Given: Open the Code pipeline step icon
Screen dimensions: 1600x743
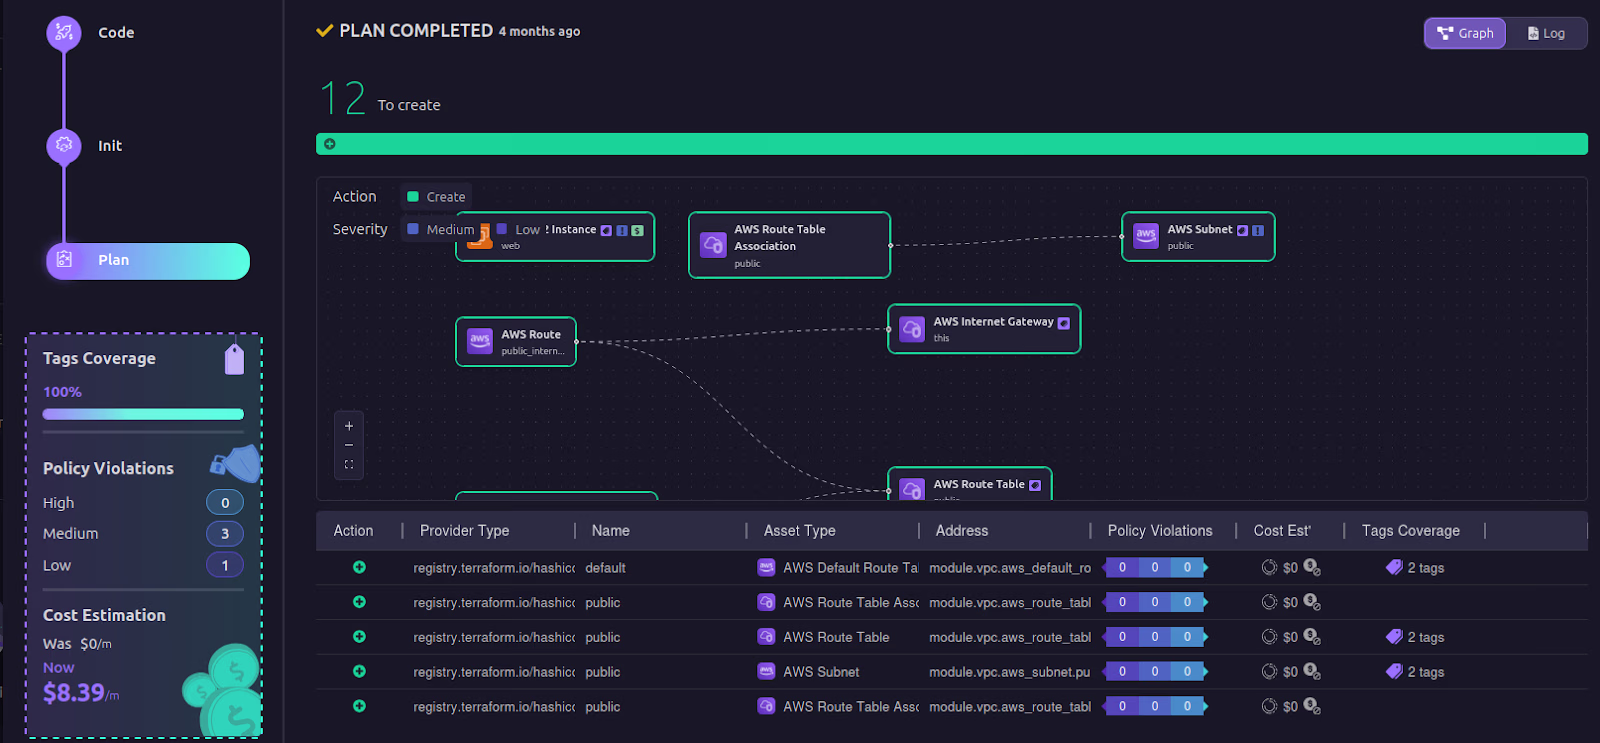Looking at the screenshot, I should tap(64, 33).
